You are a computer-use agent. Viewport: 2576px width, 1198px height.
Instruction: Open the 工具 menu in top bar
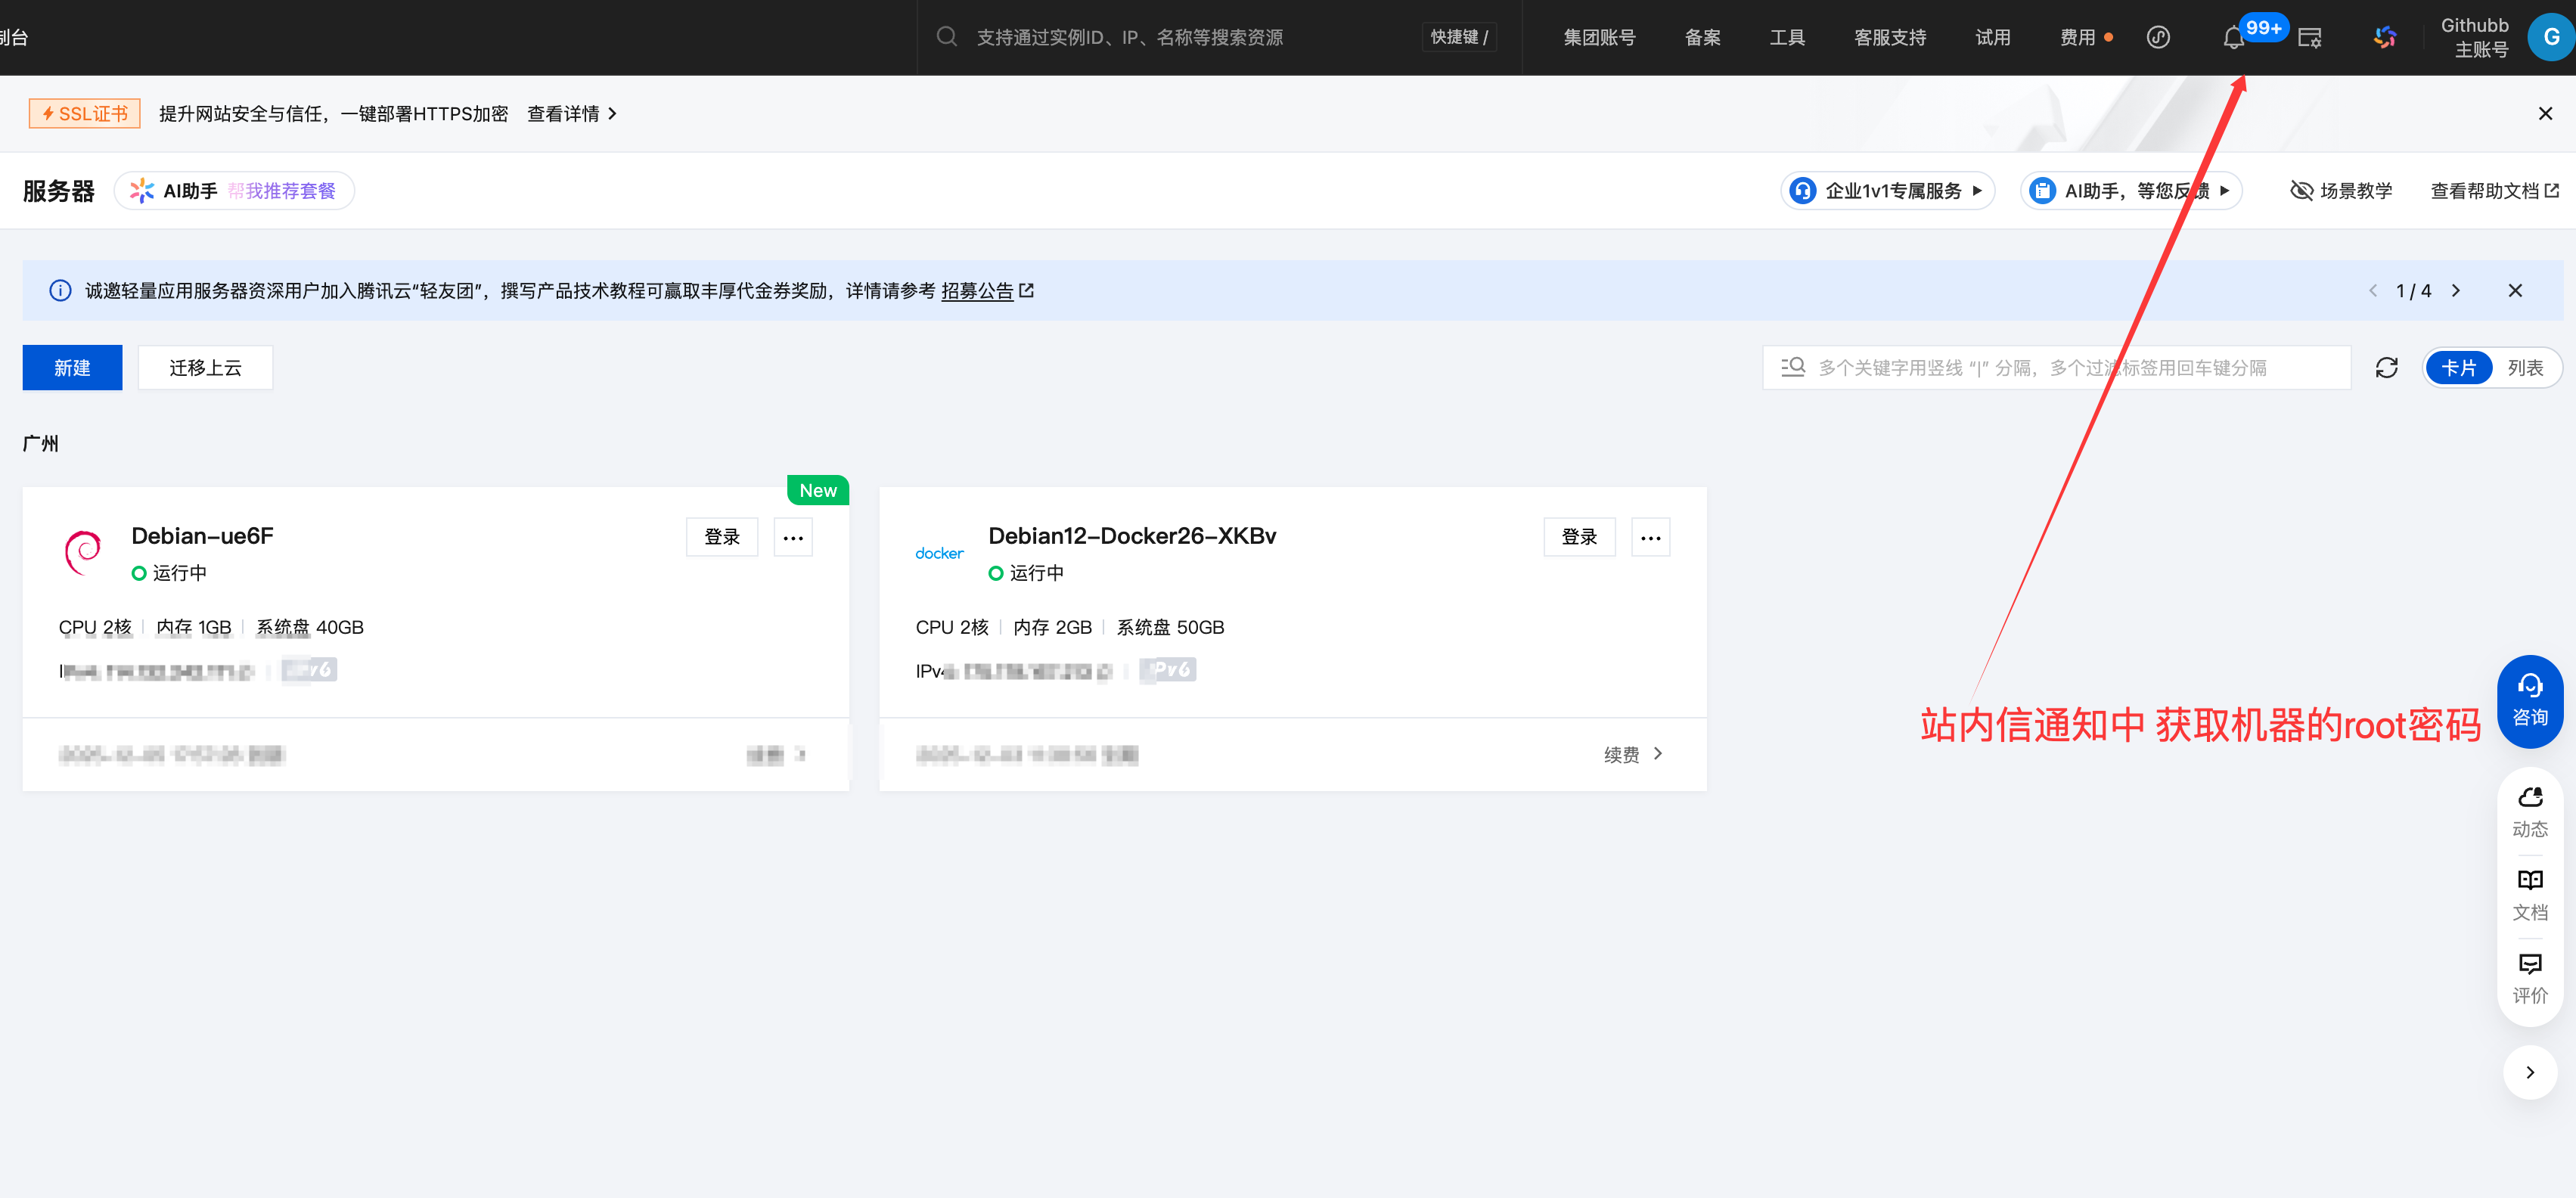click(x=1787, y=37)
